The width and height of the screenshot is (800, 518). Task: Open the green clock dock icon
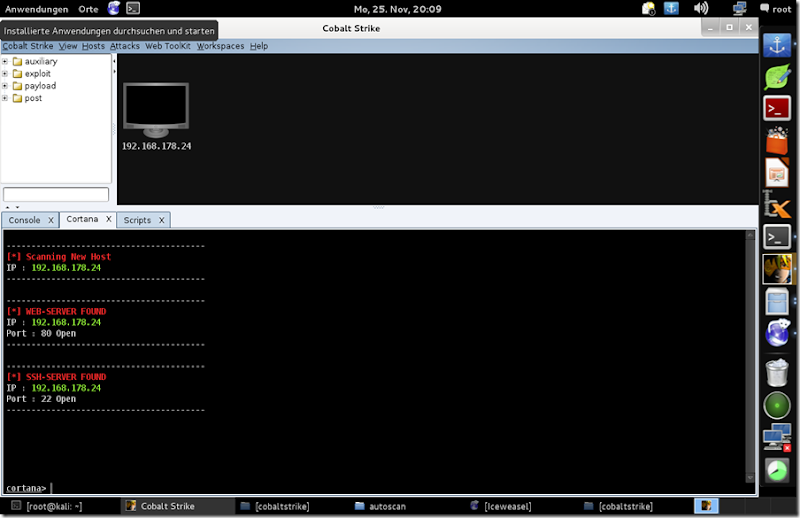point(777,470)
